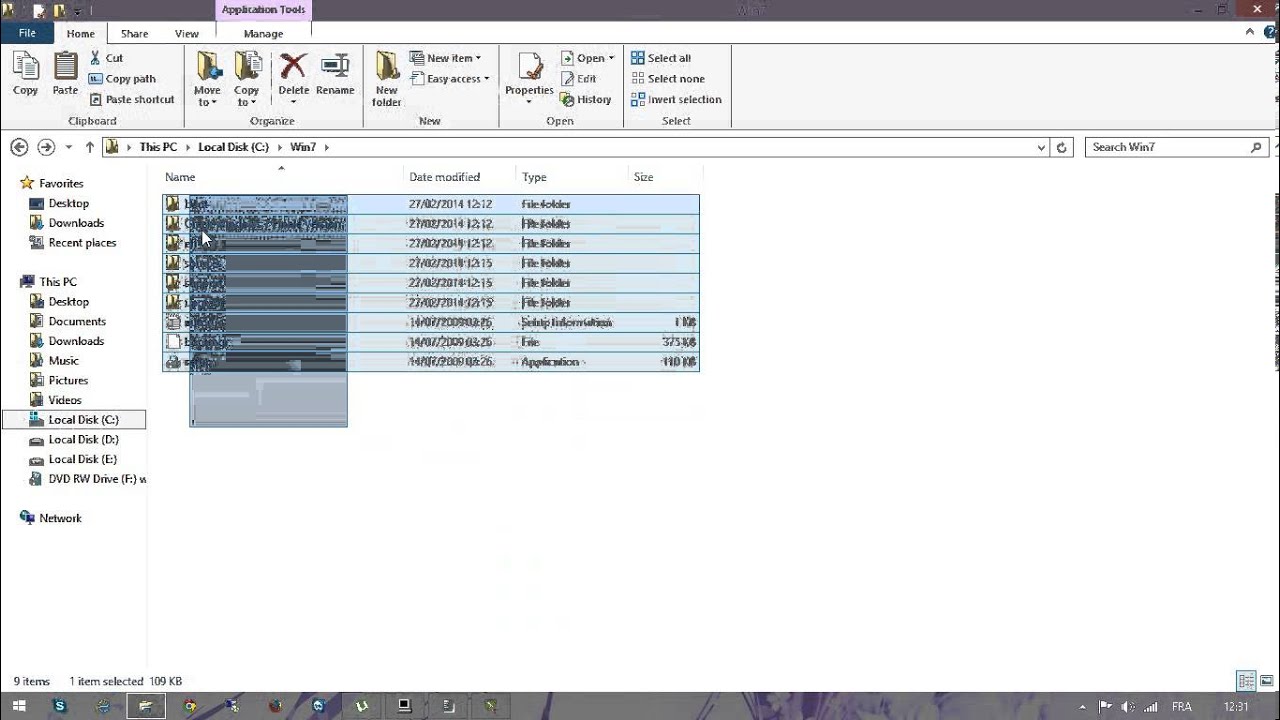1280x720 pixels.
Task: Expand the Move to dropdown
Action: [x=207, y=97]
